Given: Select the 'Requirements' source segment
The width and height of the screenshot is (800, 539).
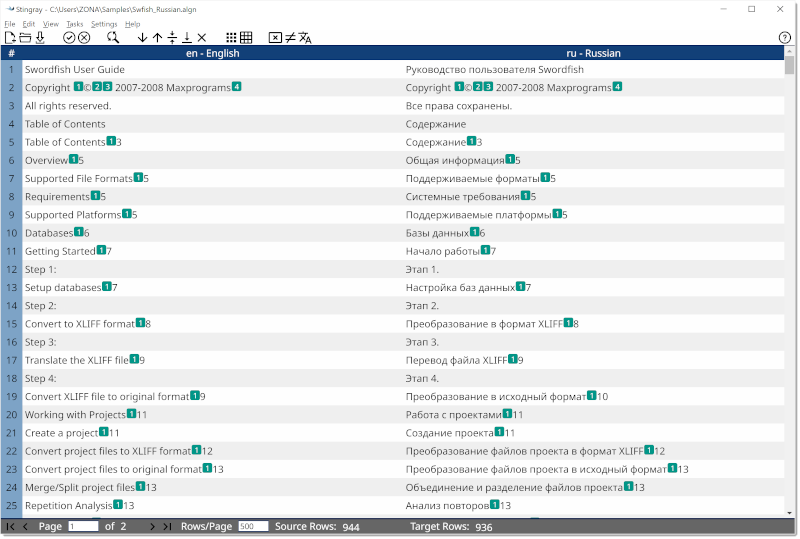Looking at the screenshot, I should (x=212, y=197).
